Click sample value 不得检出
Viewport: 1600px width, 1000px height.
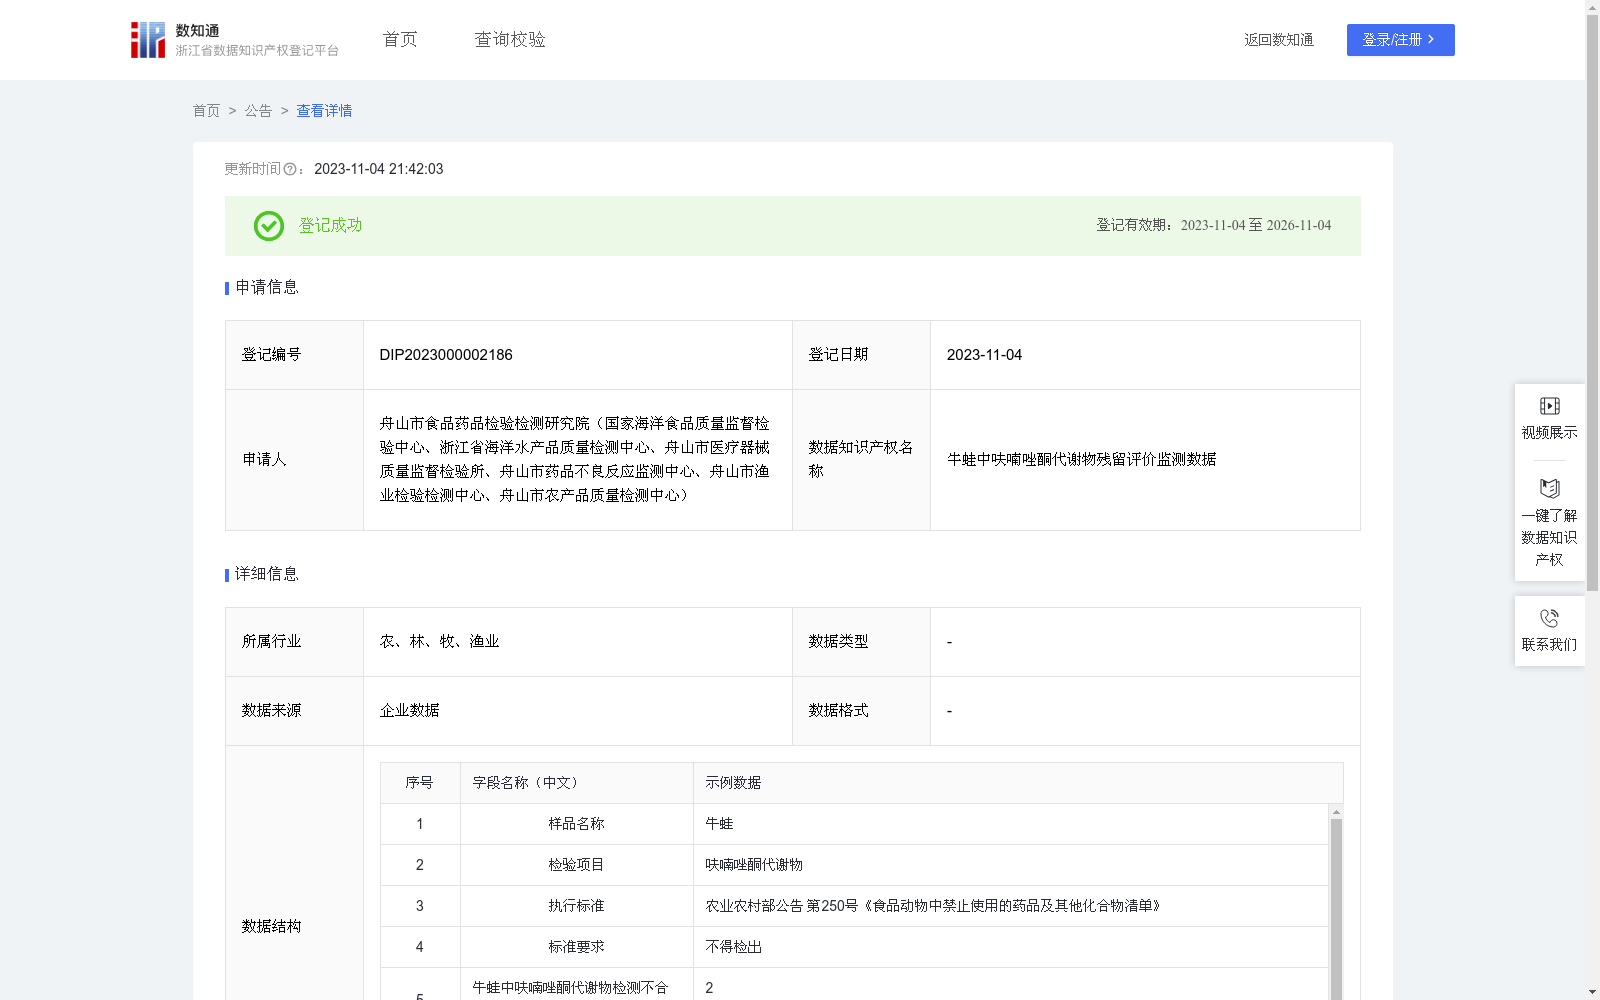click(733, 947)
